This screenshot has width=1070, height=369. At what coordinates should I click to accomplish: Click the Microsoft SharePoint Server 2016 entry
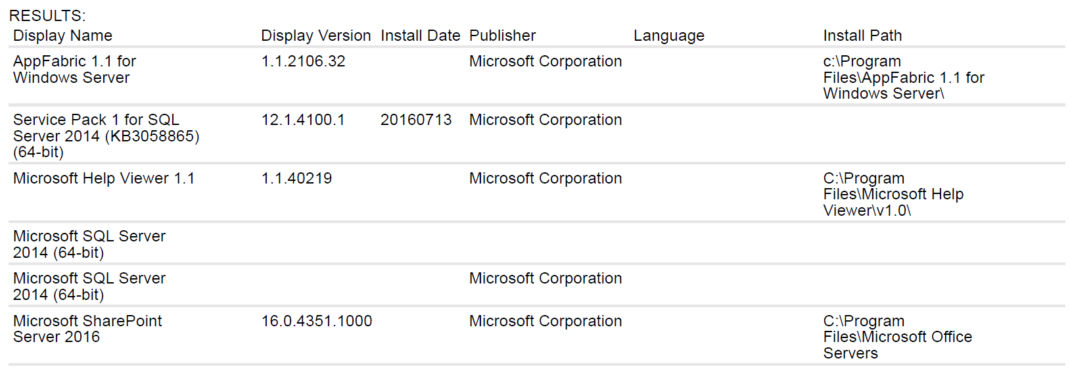point(87,329)
